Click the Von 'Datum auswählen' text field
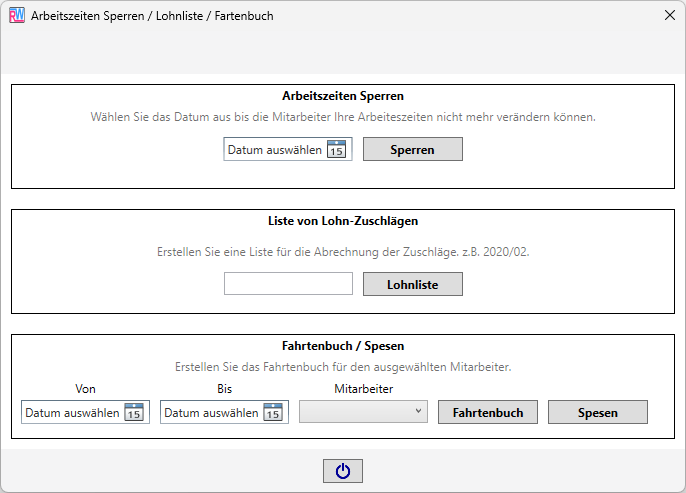686x493 pixels. point(72,412)
